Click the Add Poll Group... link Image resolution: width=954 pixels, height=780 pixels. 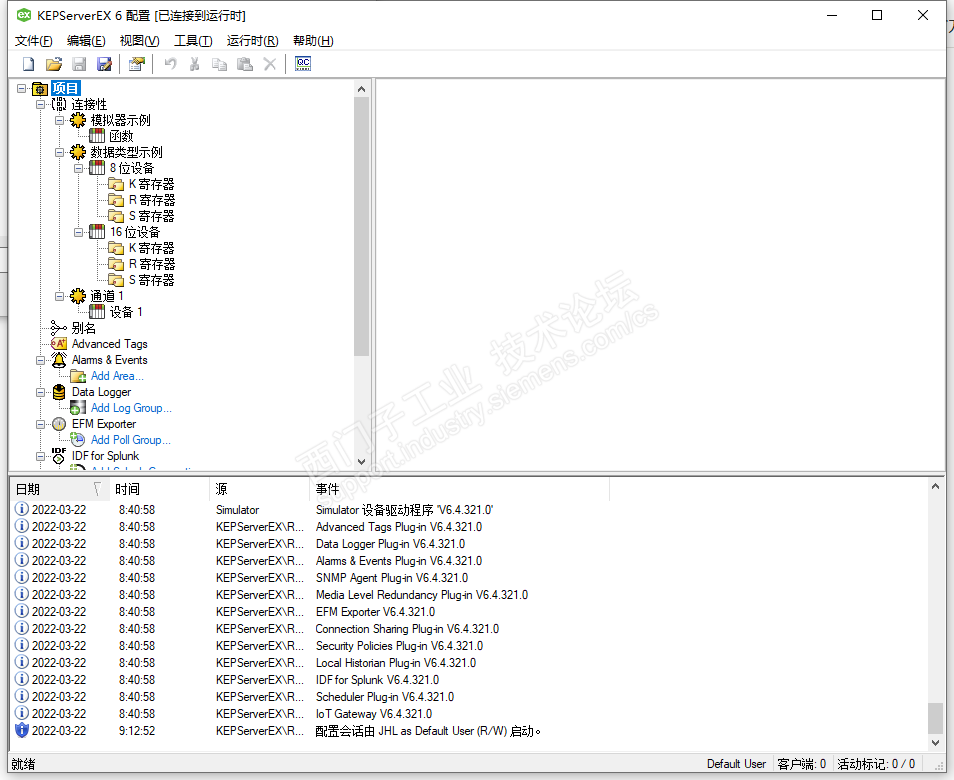click(x=131, y=440)
